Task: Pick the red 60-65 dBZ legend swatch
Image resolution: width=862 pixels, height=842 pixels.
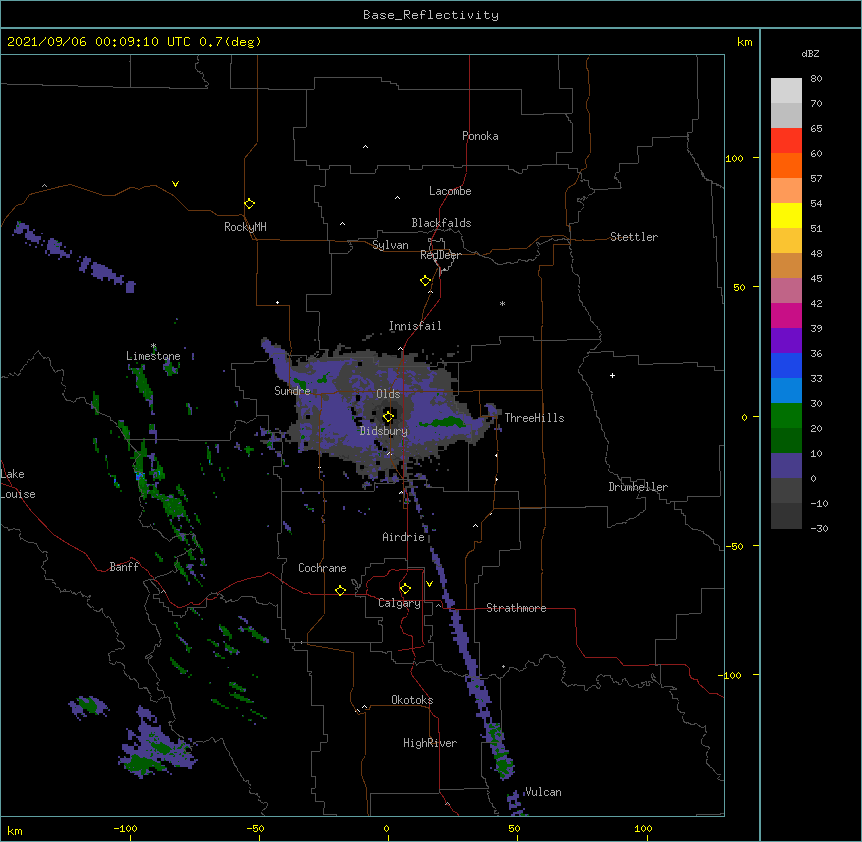Action: [x=786, y=140]
